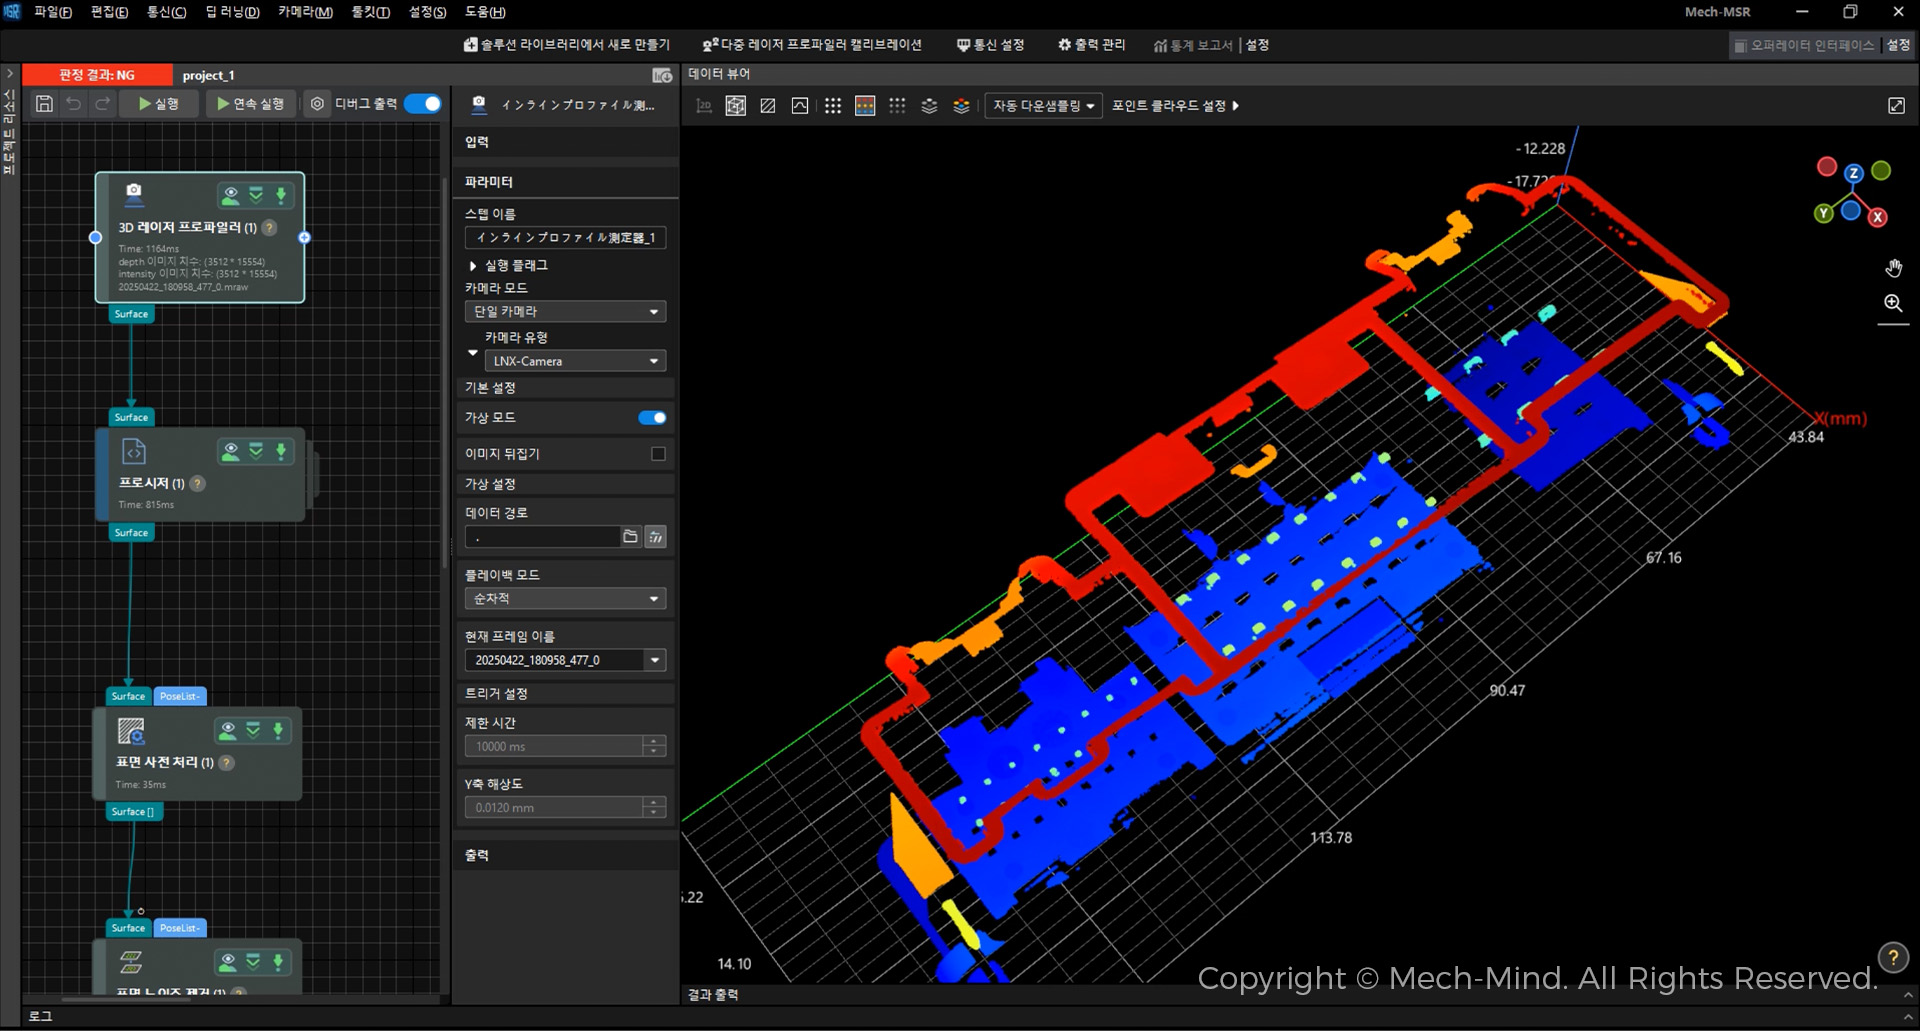This screenshot has height=1031, width=1920.
Task: Toggle visibility eye on 프로시저 node
Action: pyautogui.click(x=231, y=452)
